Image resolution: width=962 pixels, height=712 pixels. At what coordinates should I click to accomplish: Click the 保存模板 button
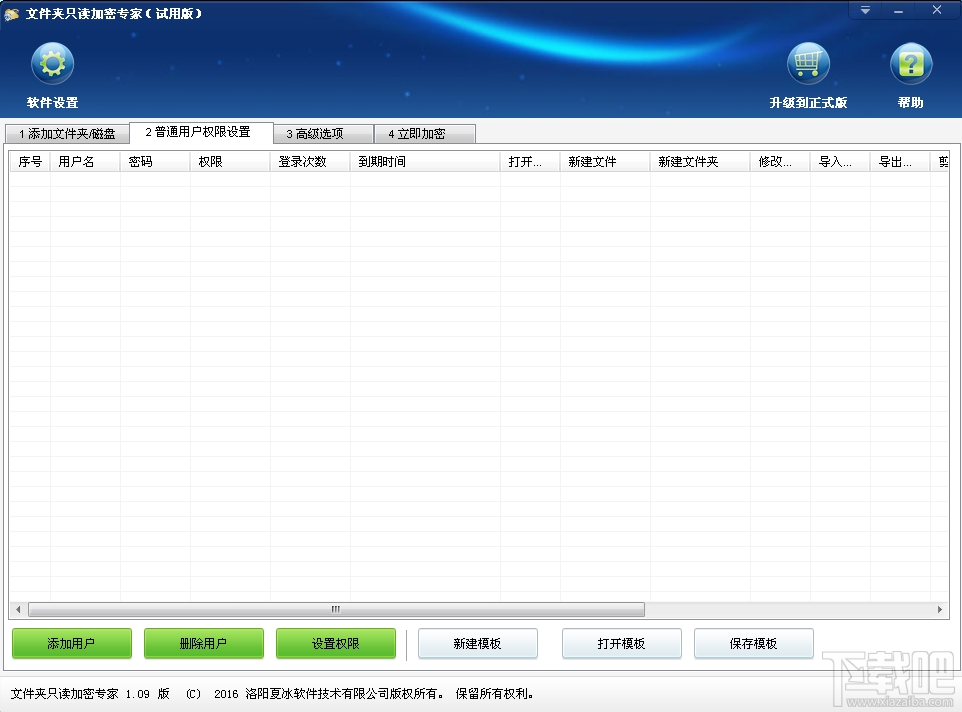(x=753, y=643)
